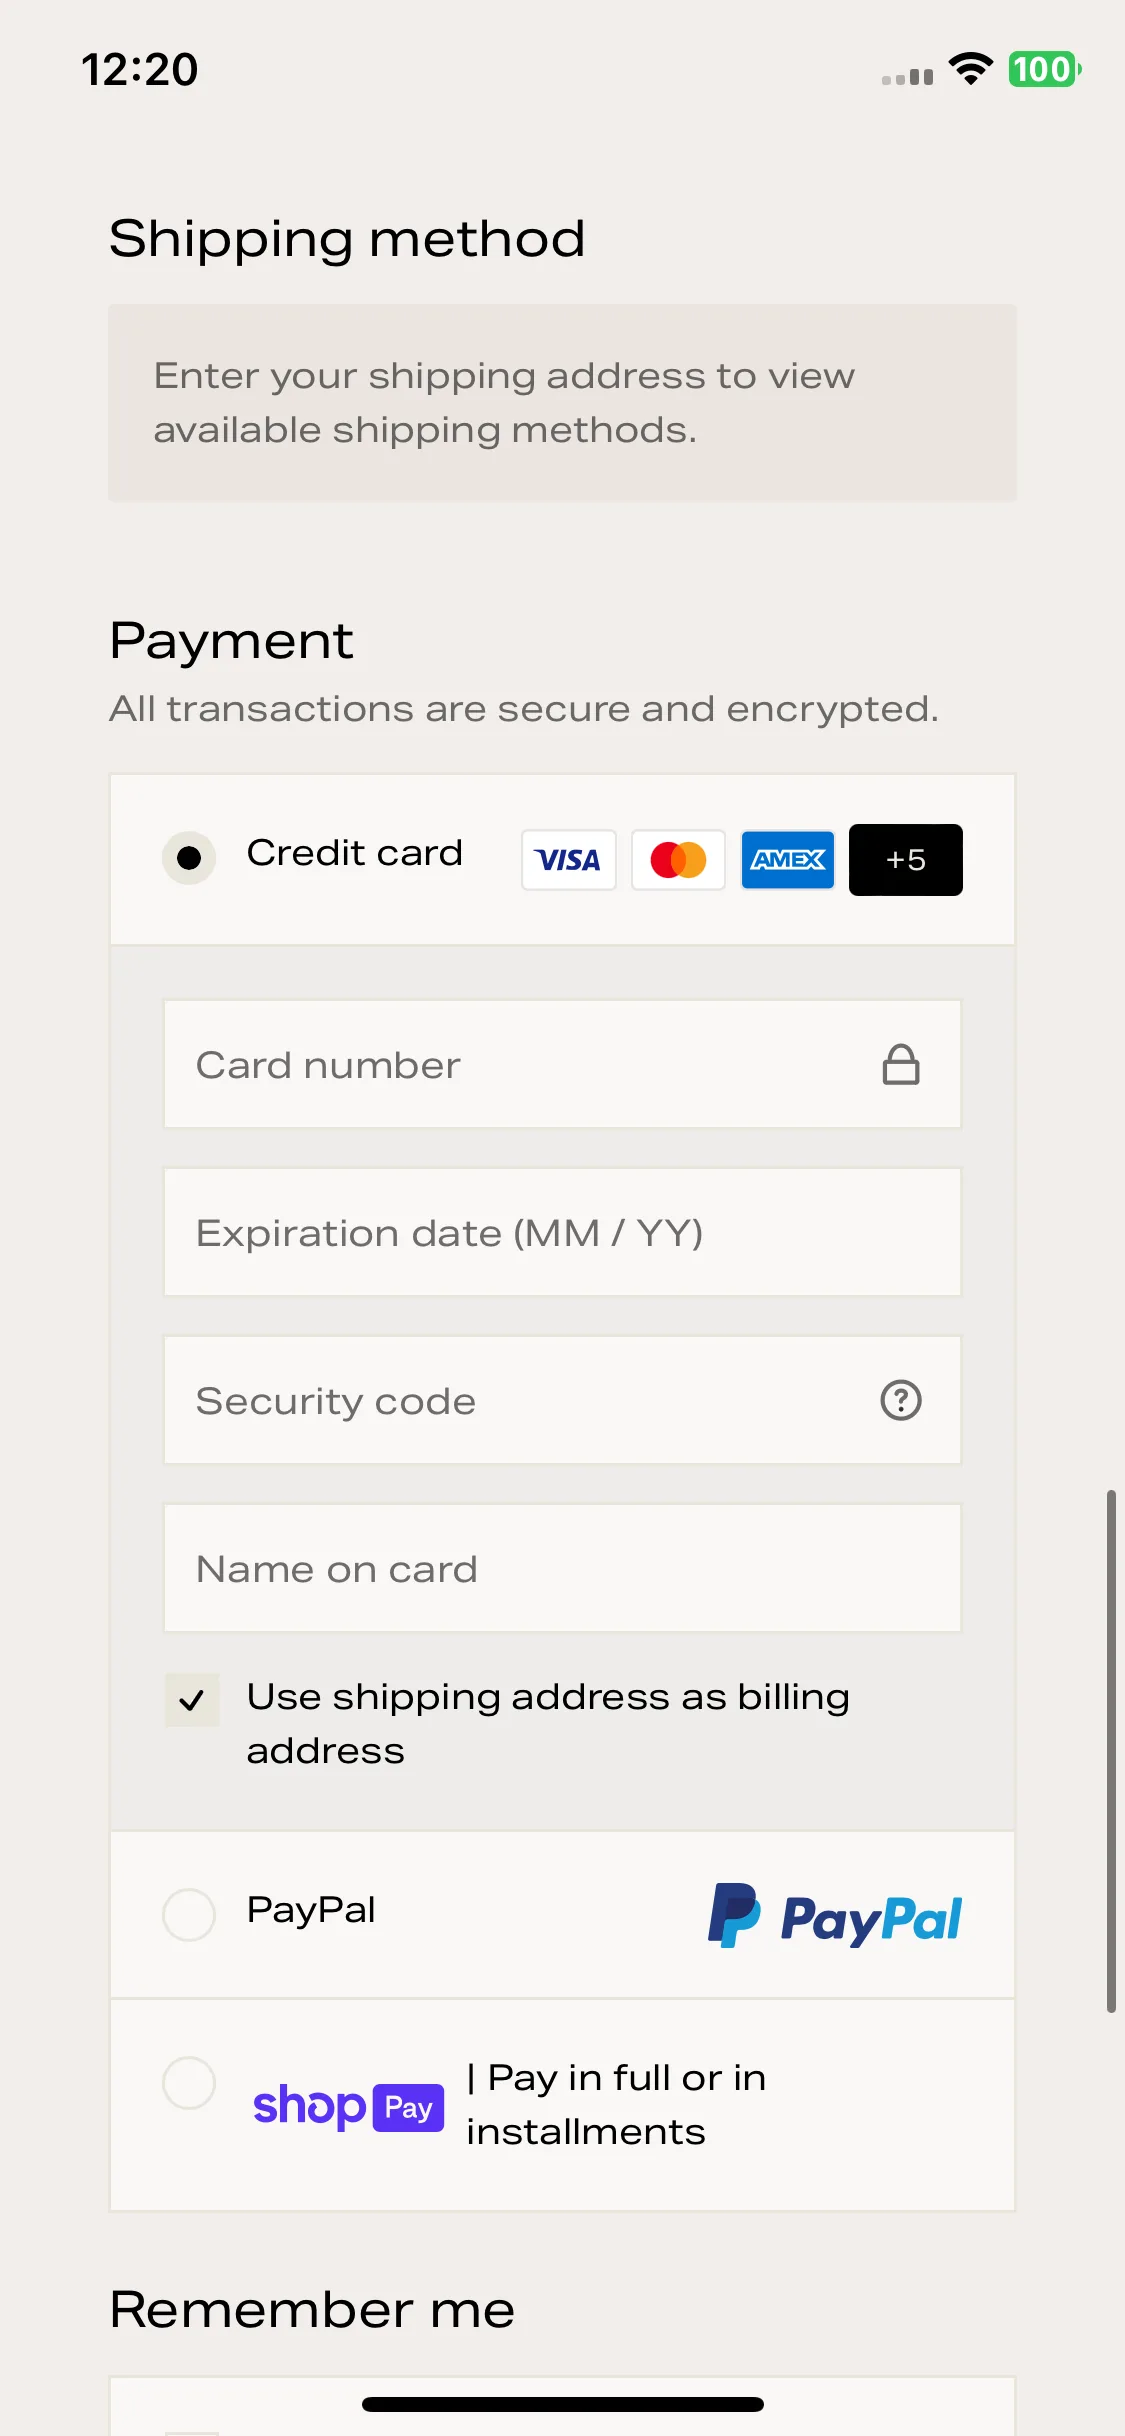Uncheck Use shipping address as billing address
The image size is (1125, 2436).
(x=192, y=1700)
